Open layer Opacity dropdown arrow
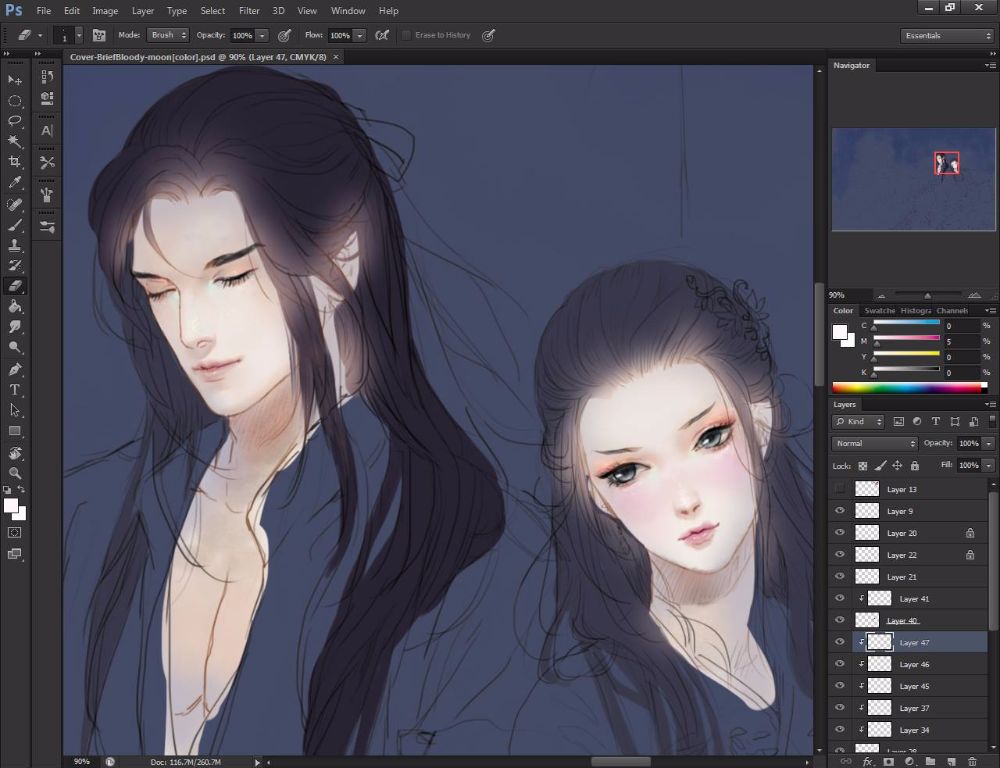Screen dimensions: 1000x768 pos(989,443)
